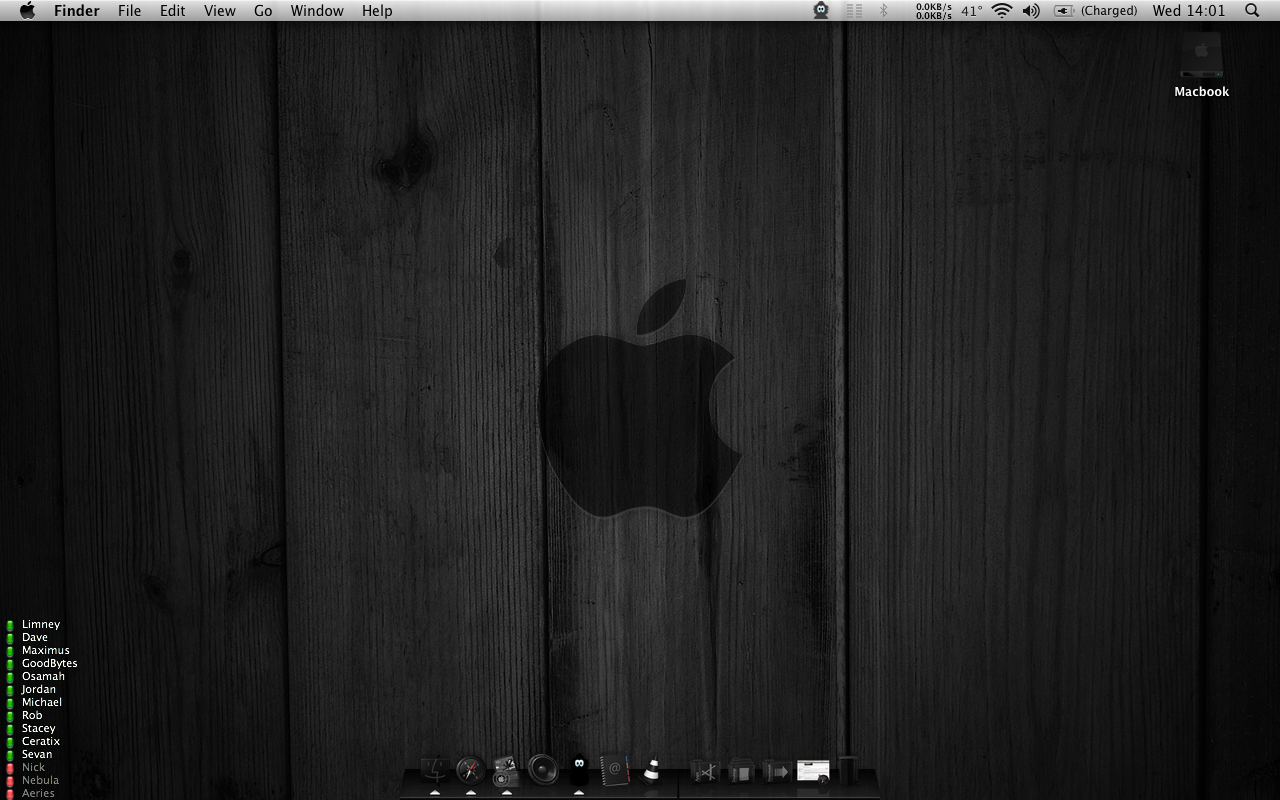The height and width of the screenshot is (800, 1280).
Task: Open the Go menu
Action: (x=263, y=10)
